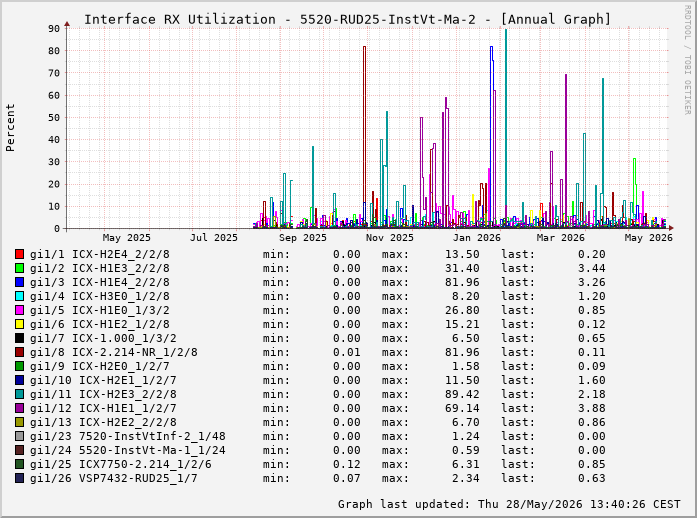The image size is (697, 518).
Task: Click the bright green gi1/2 legend swatch
Action: pyautogui.click(x=19, y=268)
